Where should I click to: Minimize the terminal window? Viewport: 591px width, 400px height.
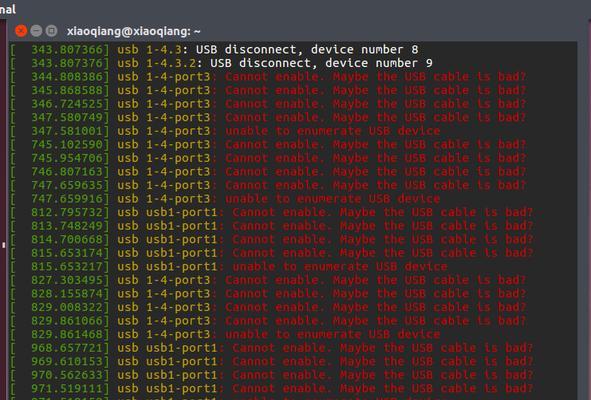pos(36,31)
